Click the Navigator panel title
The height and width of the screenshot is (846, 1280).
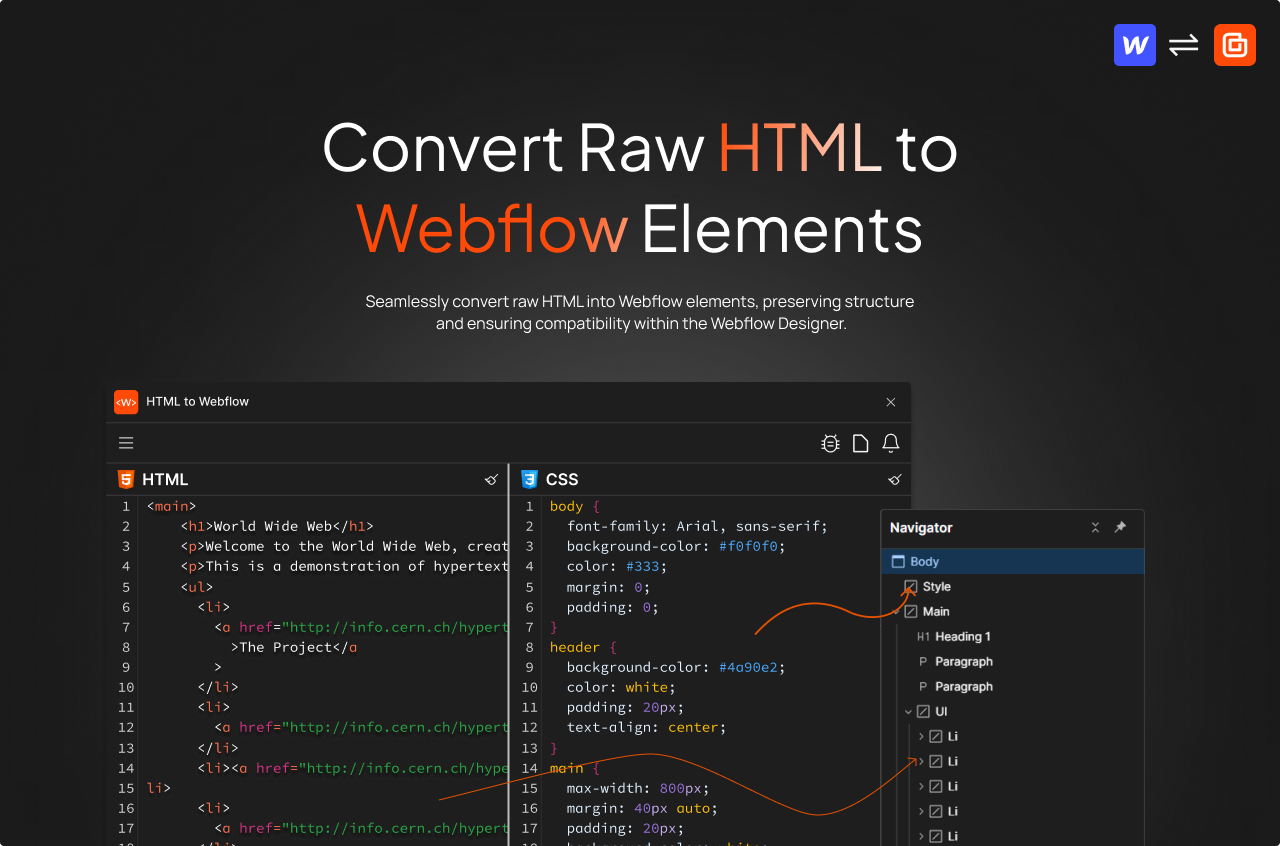pos(921,528)
